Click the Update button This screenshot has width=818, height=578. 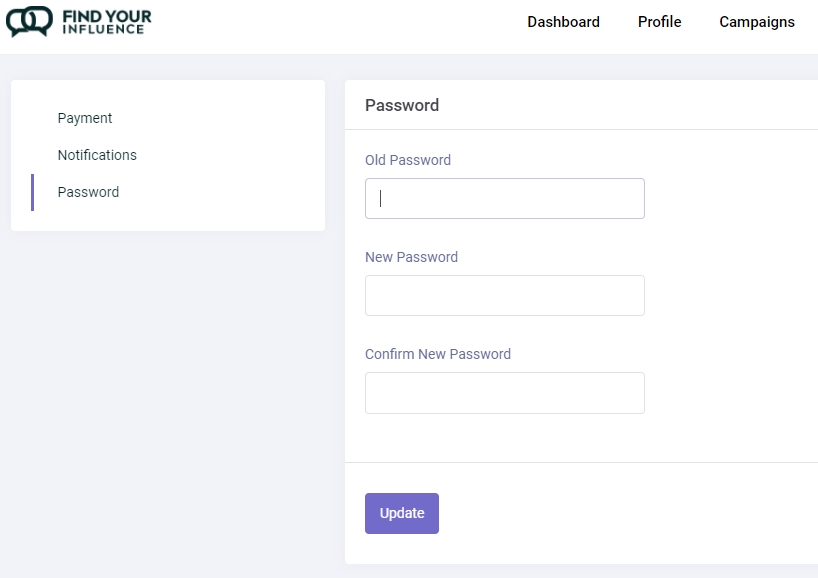click(x=401, y=512)
